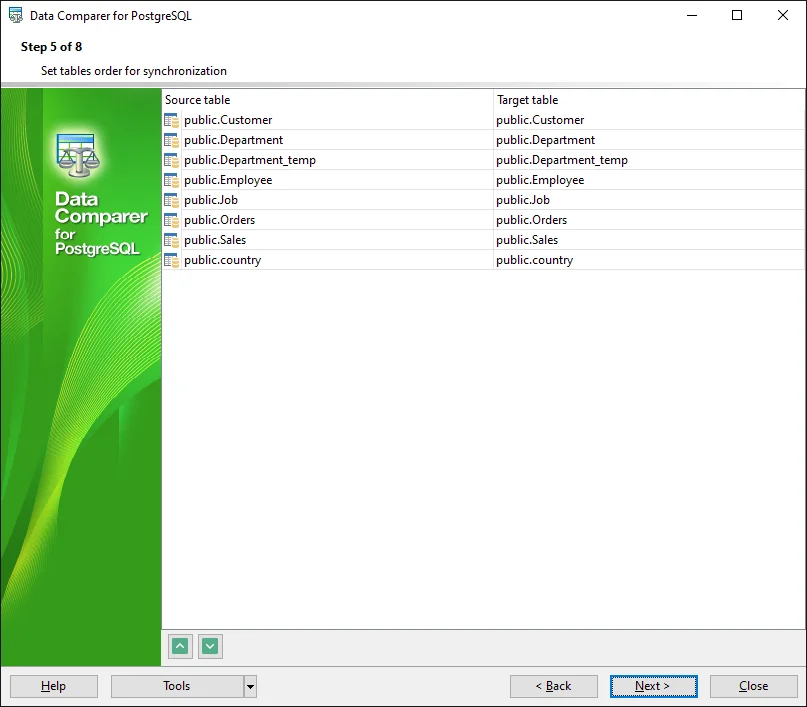Click the Target table column header
This screenshot has height=707, width=807.
tap(648, 100)
